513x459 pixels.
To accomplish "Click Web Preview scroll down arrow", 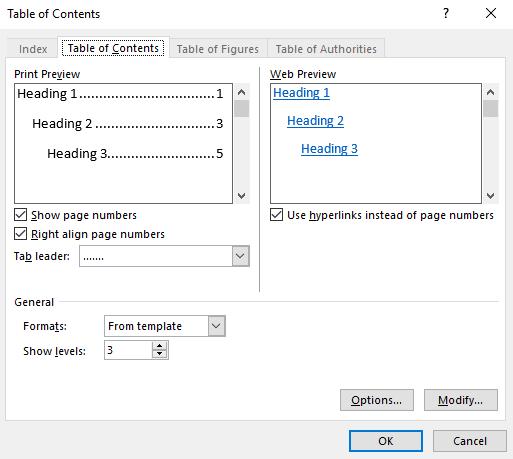I will (x=490, y=196).
